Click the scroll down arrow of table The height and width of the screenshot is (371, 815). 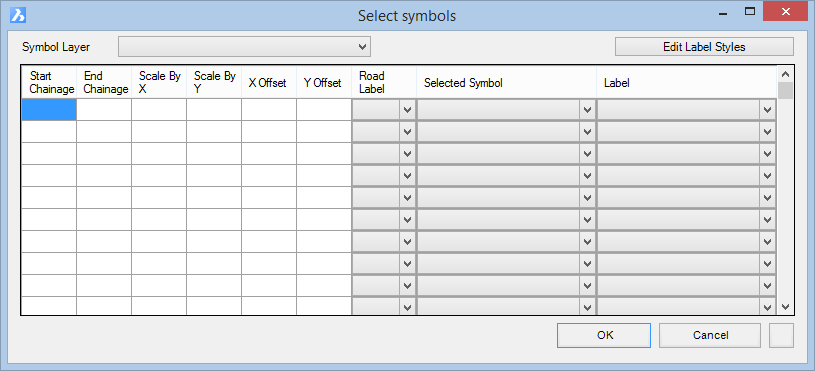point(785,307)
